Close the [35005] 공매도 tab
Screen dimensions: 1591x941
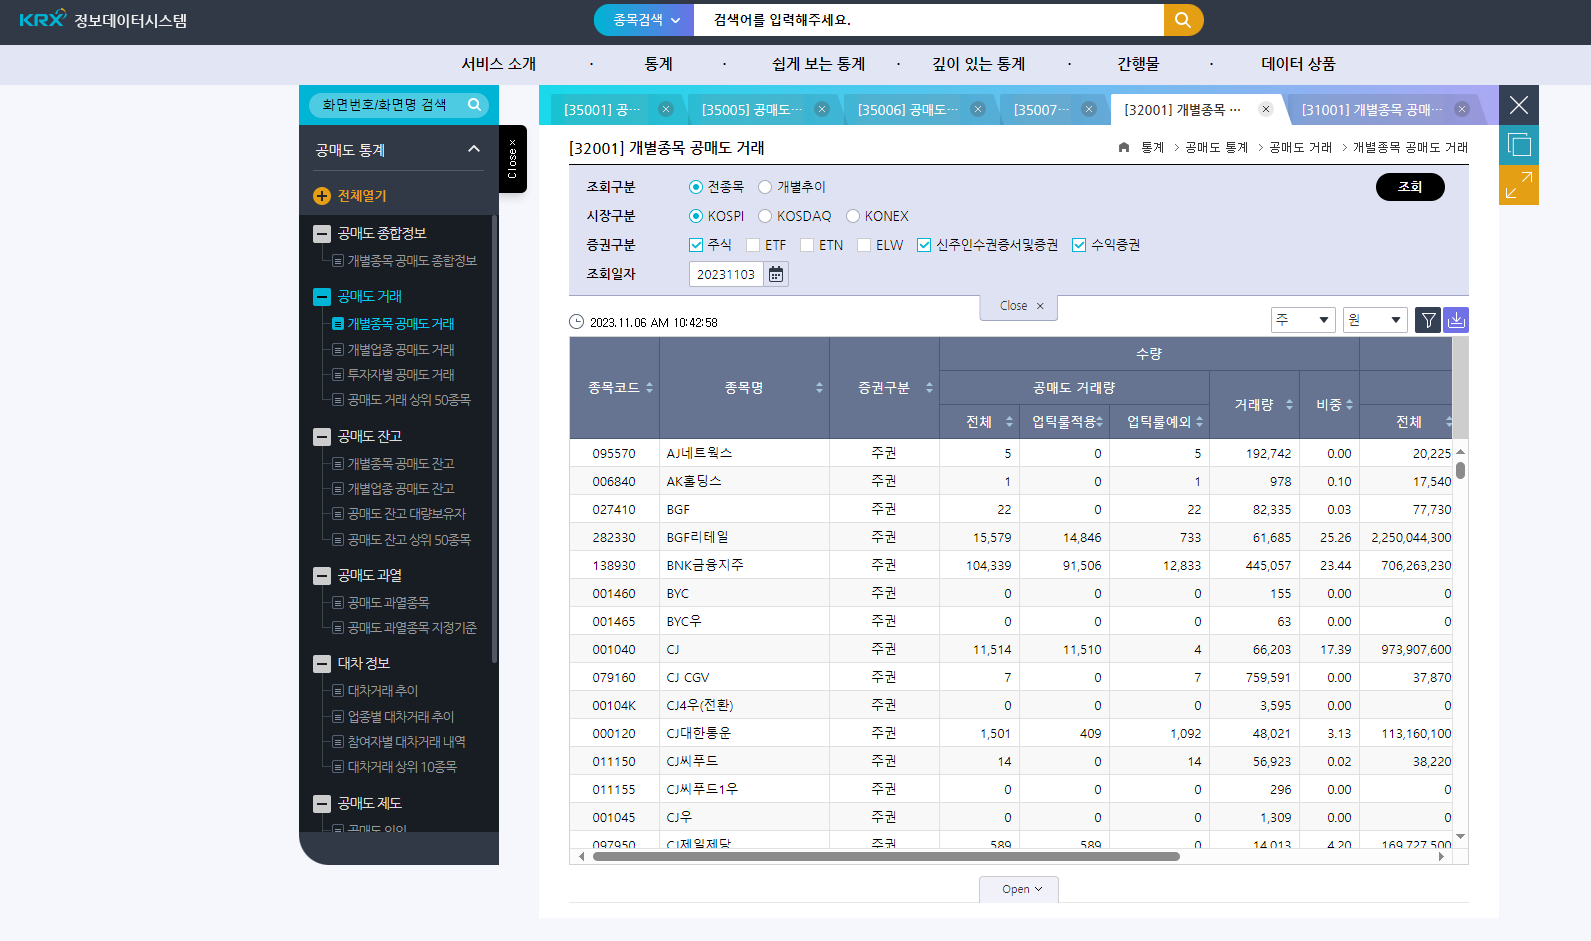(822, 109)
